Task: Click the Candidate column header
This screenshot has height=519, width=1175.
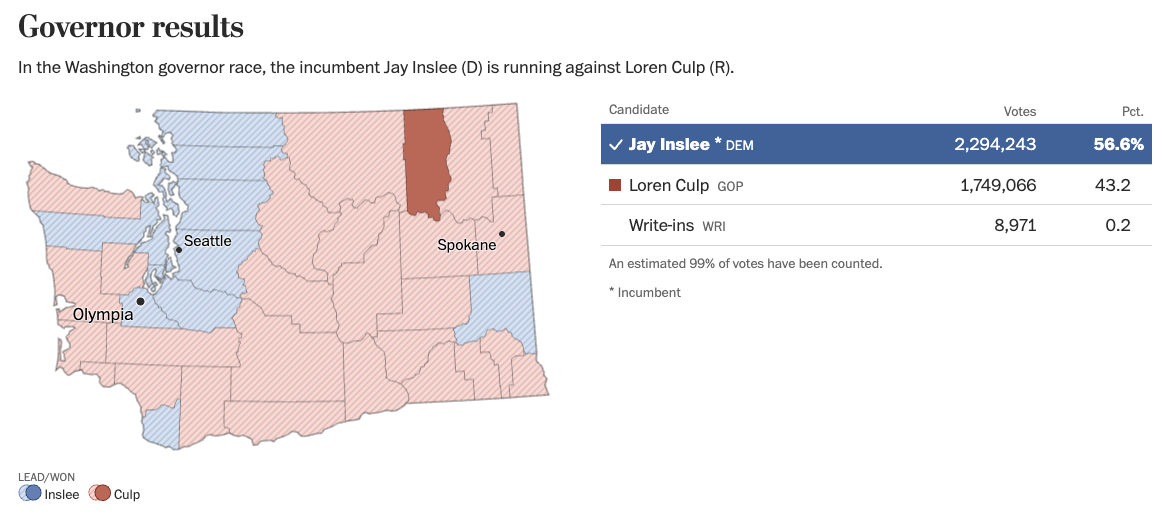Action: [x=638, y=110]
